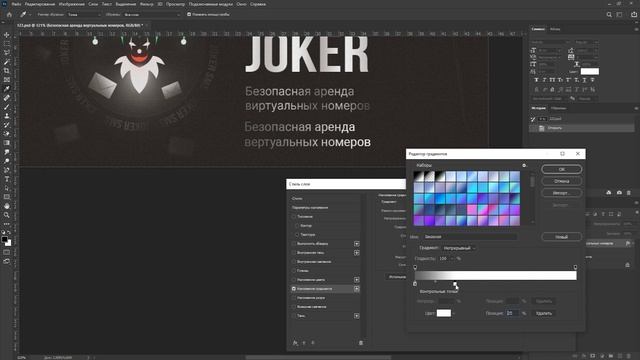This screenshot has width=640, height=360.
Task: Select the Brush tool
Action: (x=7, y=107)
